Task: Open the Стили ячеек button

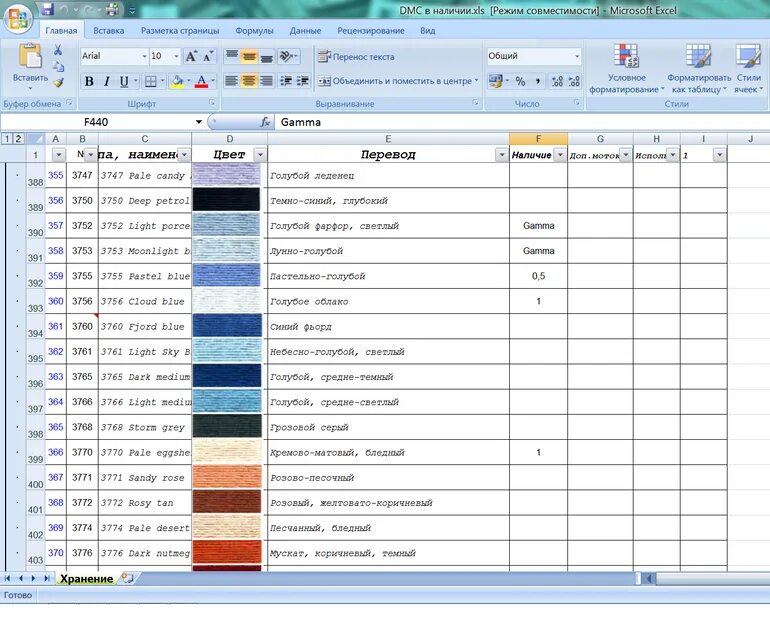Action: tap(748, 68)
